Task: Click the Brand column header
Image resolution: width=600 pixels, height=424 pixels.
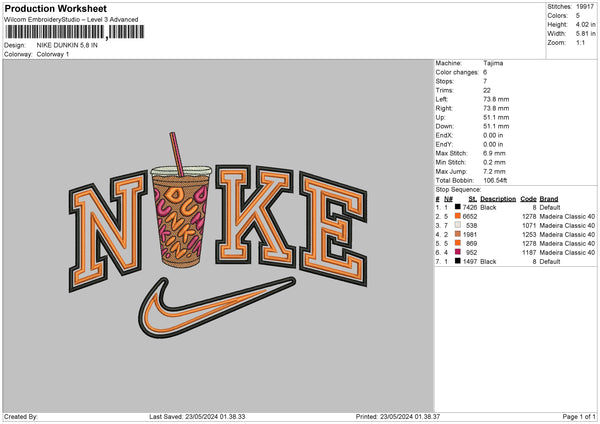Action: [549, 199]
